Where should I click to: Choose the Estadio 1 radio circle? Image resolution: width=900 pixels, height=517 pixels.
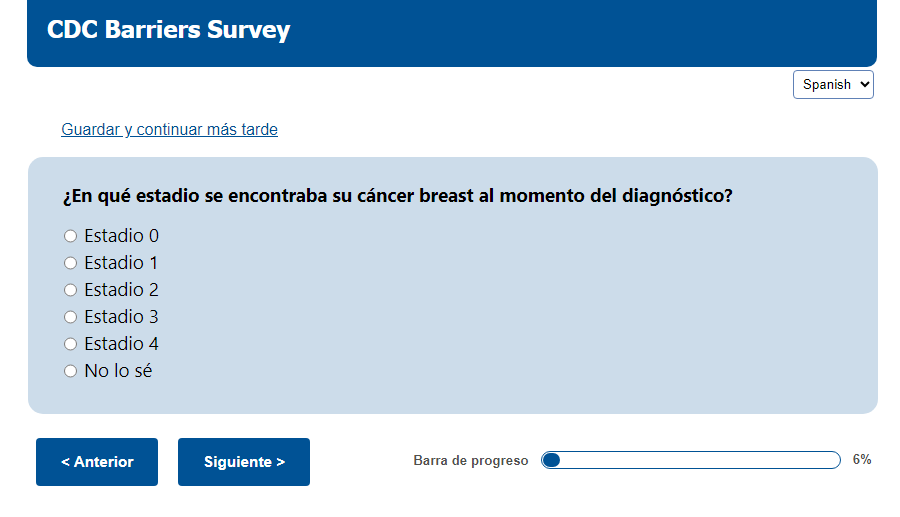[x=70, y=263]
